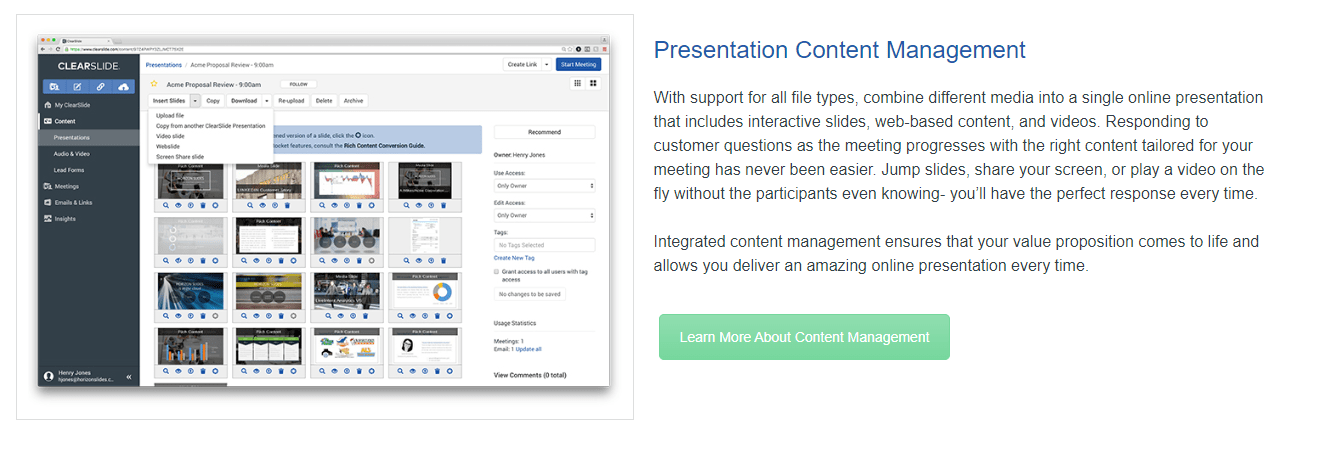Open the LinkedIn Customer Story slide thumbnail
Viewport: 1320px width, 455px height.
click(268, 180)
